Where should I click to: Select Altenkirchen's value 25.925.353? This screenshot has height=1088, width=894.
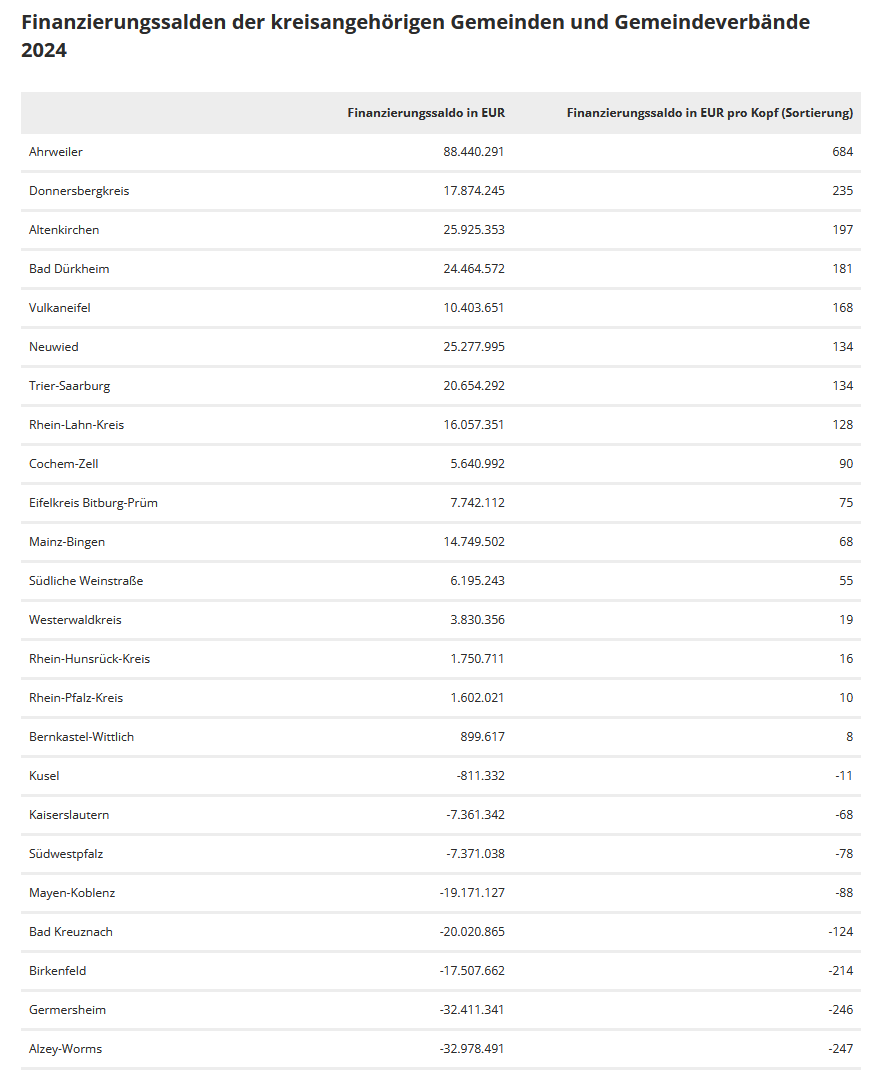[x=473, y=230]
